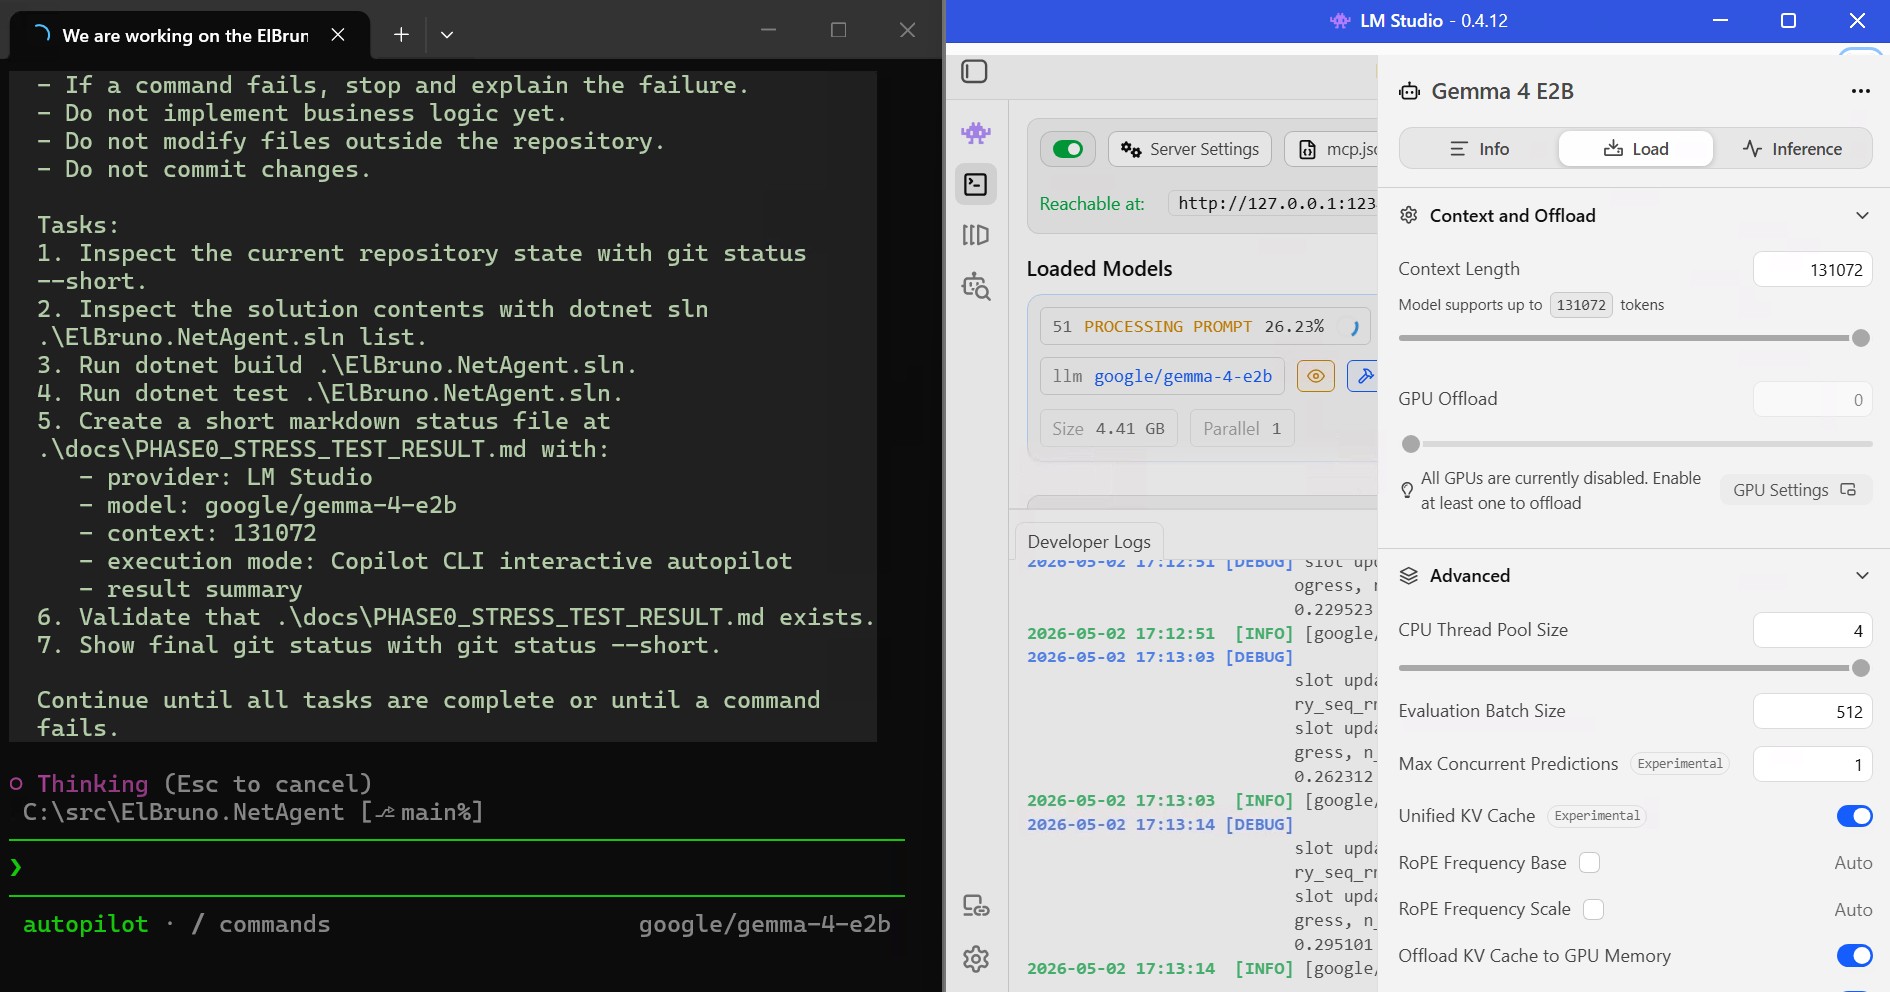Maximize the LM Studio window
The height and width of the screenshot is (992, 1890).
[1788, 21]
